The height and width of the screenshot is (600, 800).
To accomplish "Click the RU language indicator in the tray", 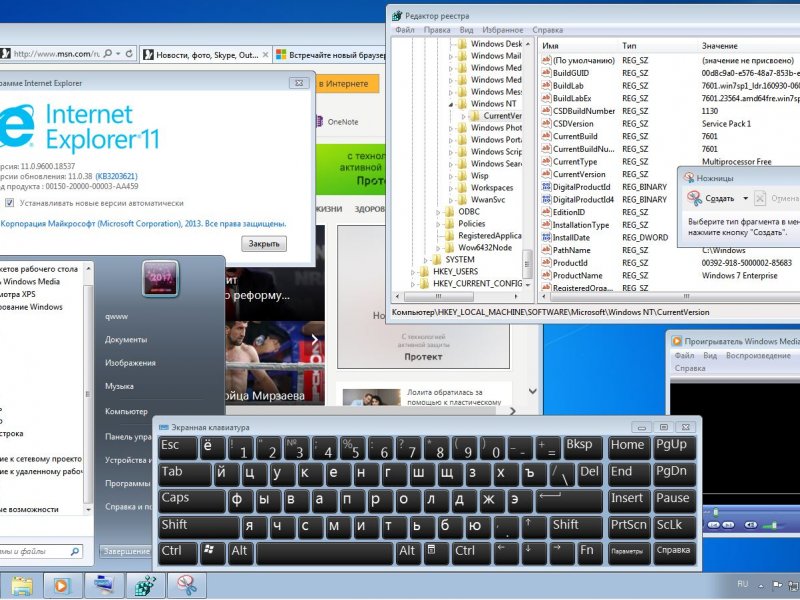I will [743, 584].
